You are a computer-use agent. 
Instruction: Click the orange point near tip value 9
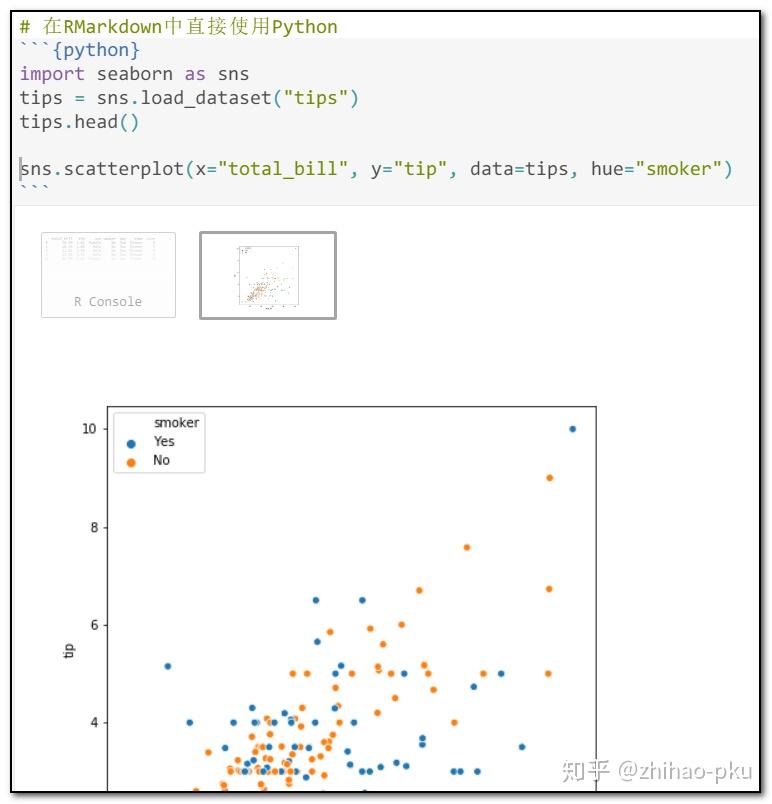point(549,478)
